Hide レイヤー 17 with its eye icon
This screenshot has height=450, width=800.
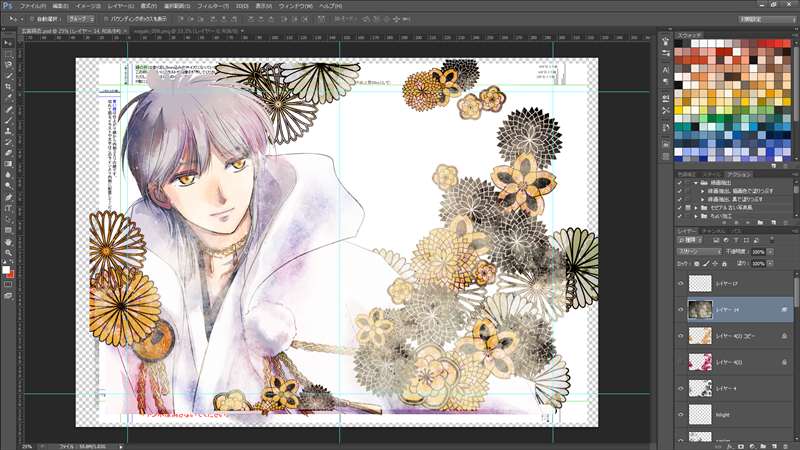coord(680,285)
